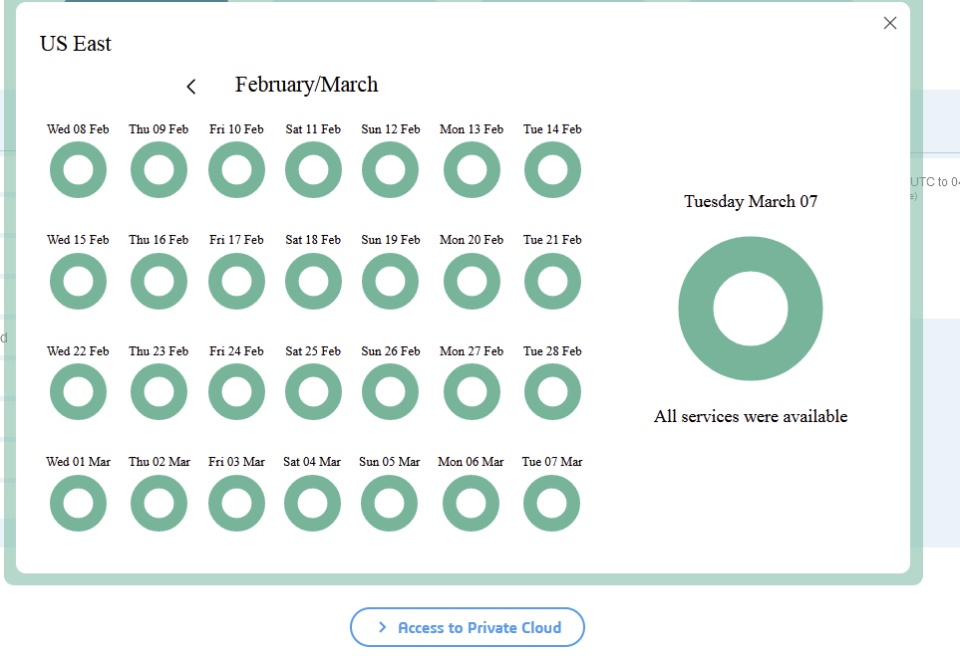
Task: Select the Thu 02 Mar status ring
Action: pos(158,503)
